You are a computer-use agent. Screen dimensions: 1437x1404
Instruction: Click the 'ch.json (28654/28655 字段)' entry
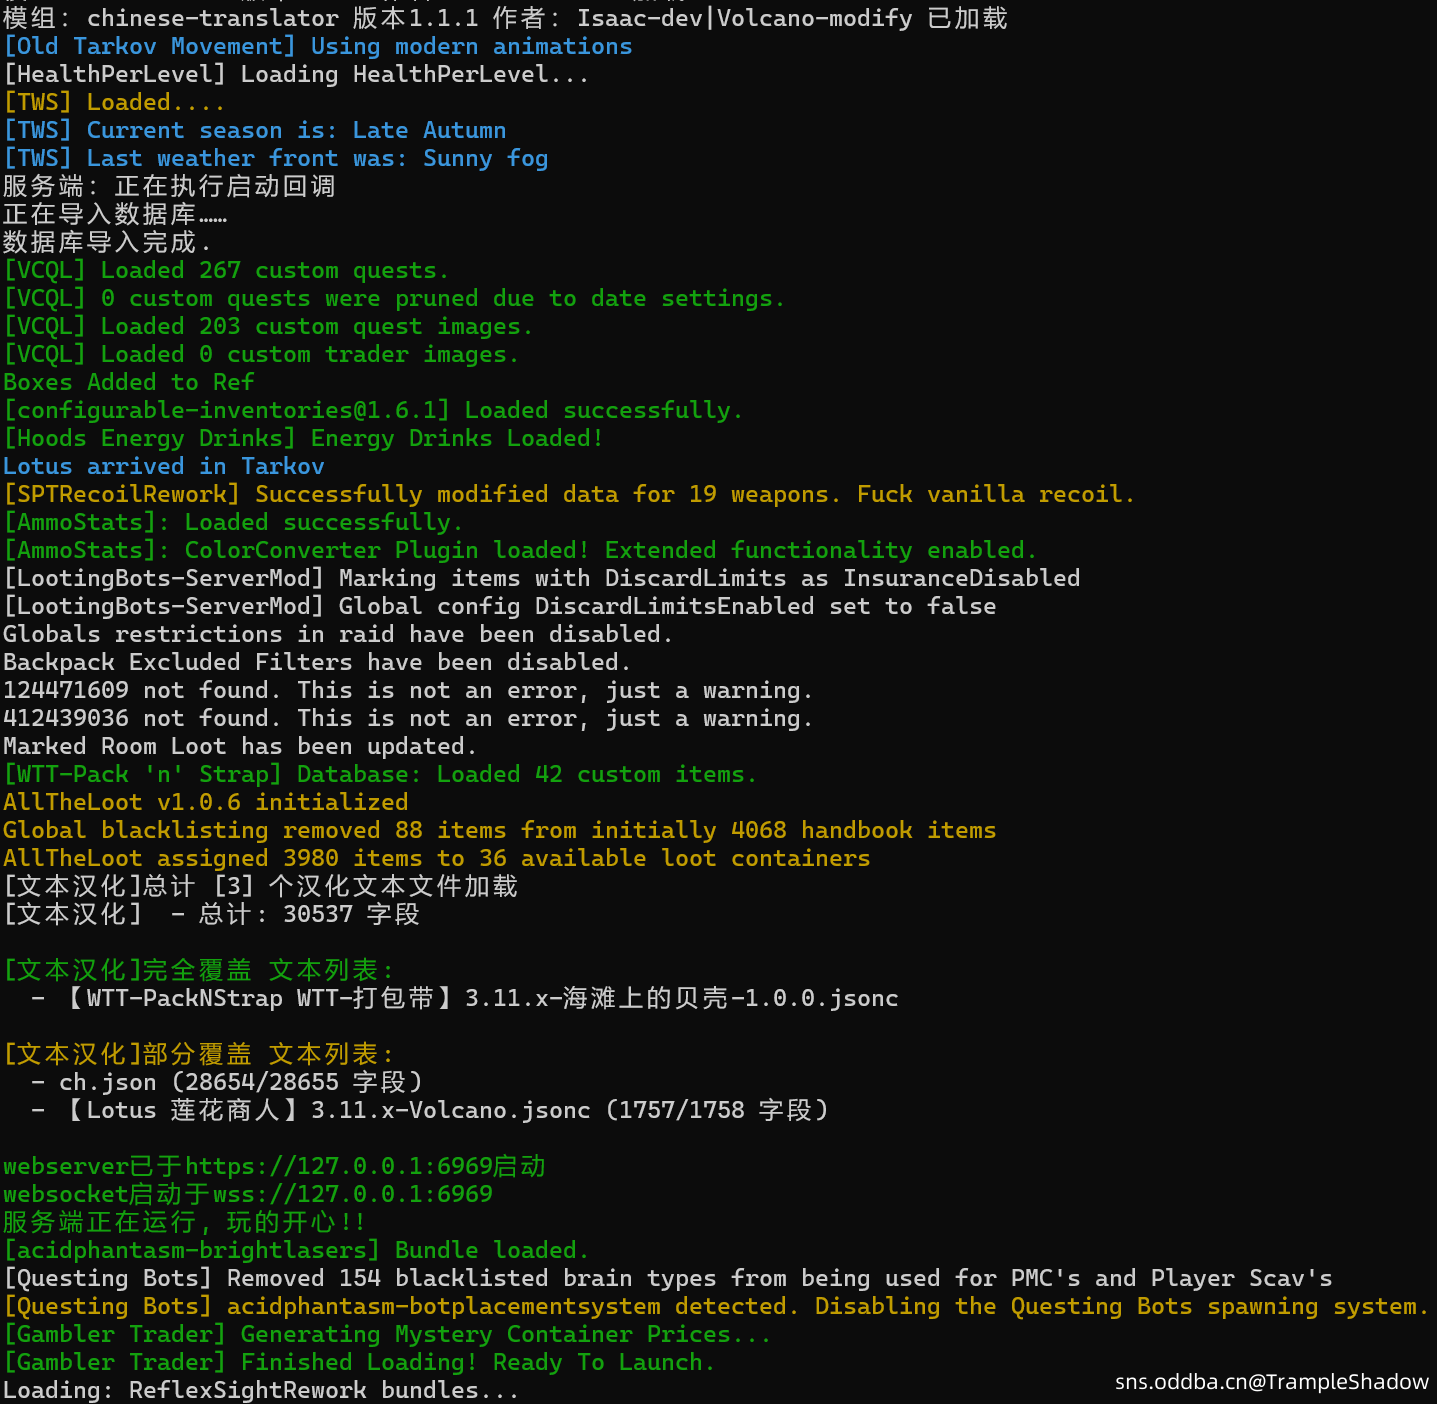pos(227,1083)
